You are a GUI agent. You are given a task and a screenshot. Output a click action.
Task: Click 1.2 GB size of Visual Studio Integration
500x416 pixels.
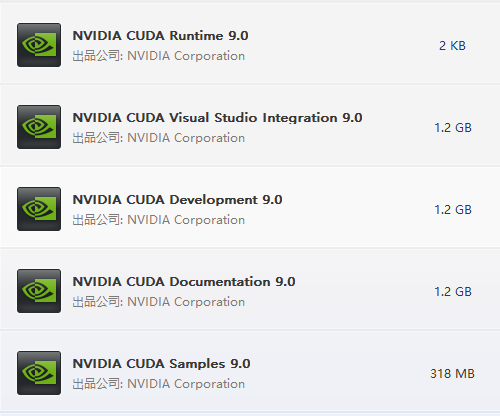point(453,128)
